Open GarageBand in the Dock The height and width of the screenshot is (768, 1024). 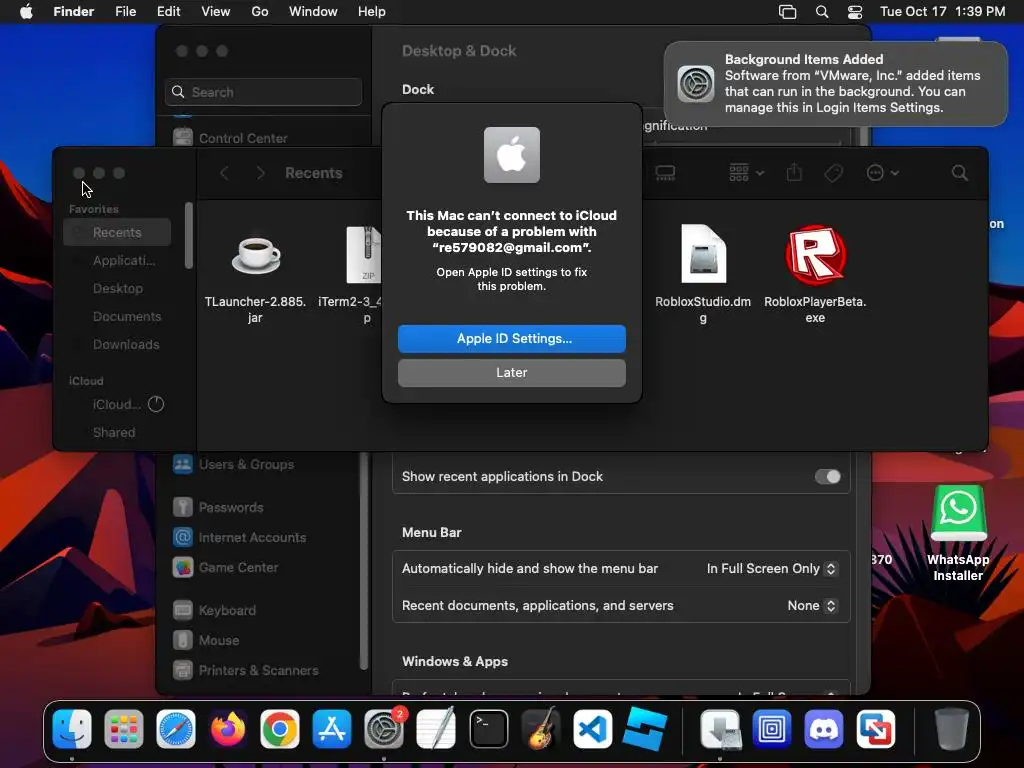541,728
